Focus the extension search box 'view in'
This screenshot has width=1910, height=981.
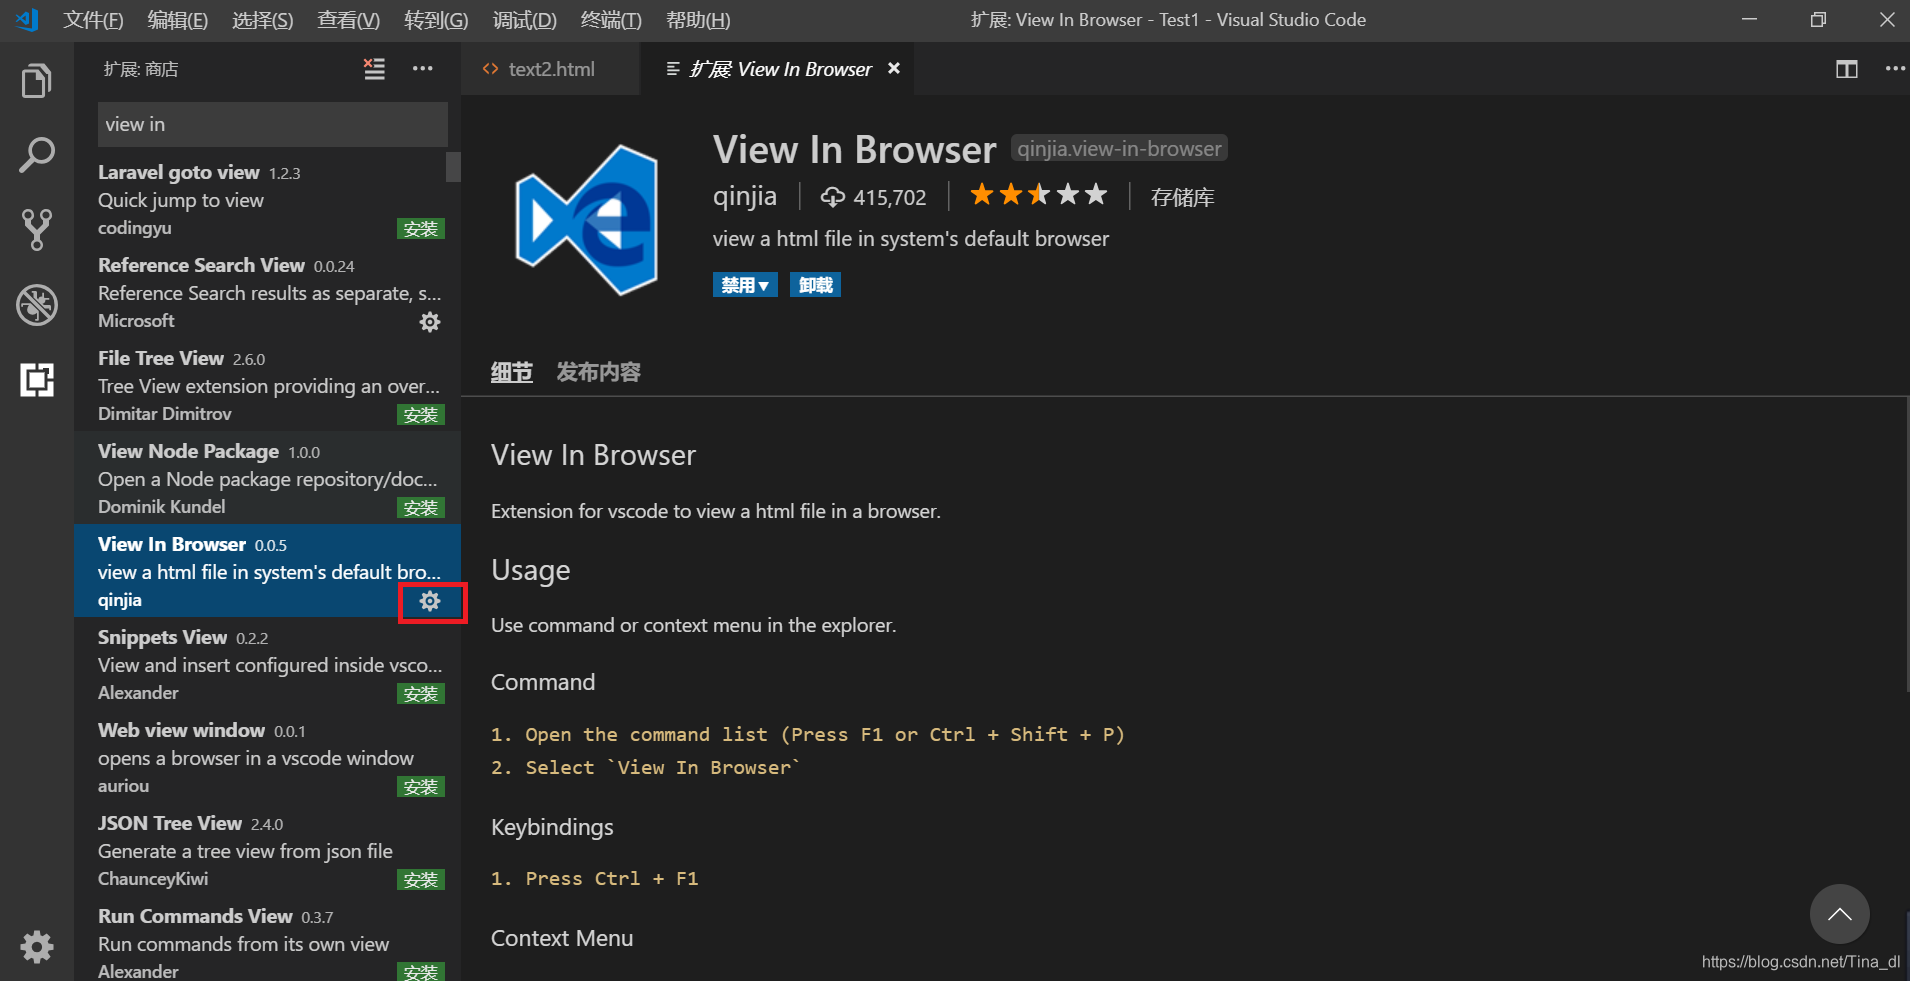pos(272,124)
